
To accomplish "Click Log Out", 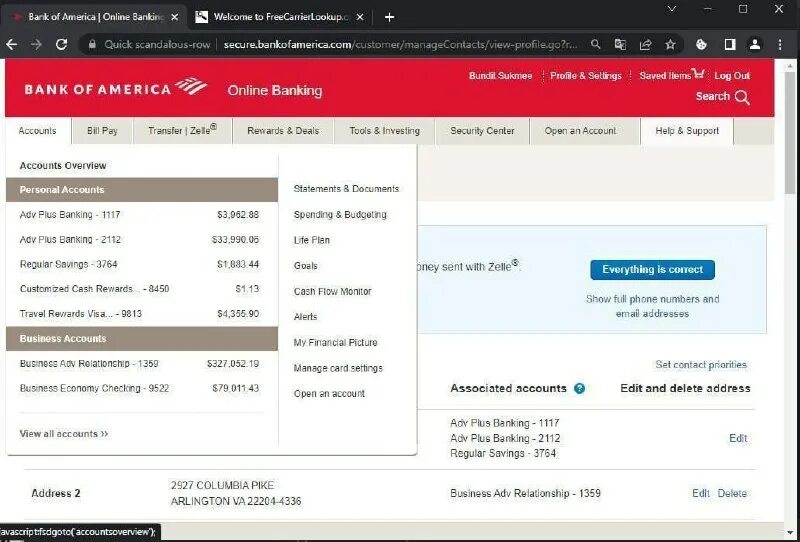I will click(x=732, y=76).
